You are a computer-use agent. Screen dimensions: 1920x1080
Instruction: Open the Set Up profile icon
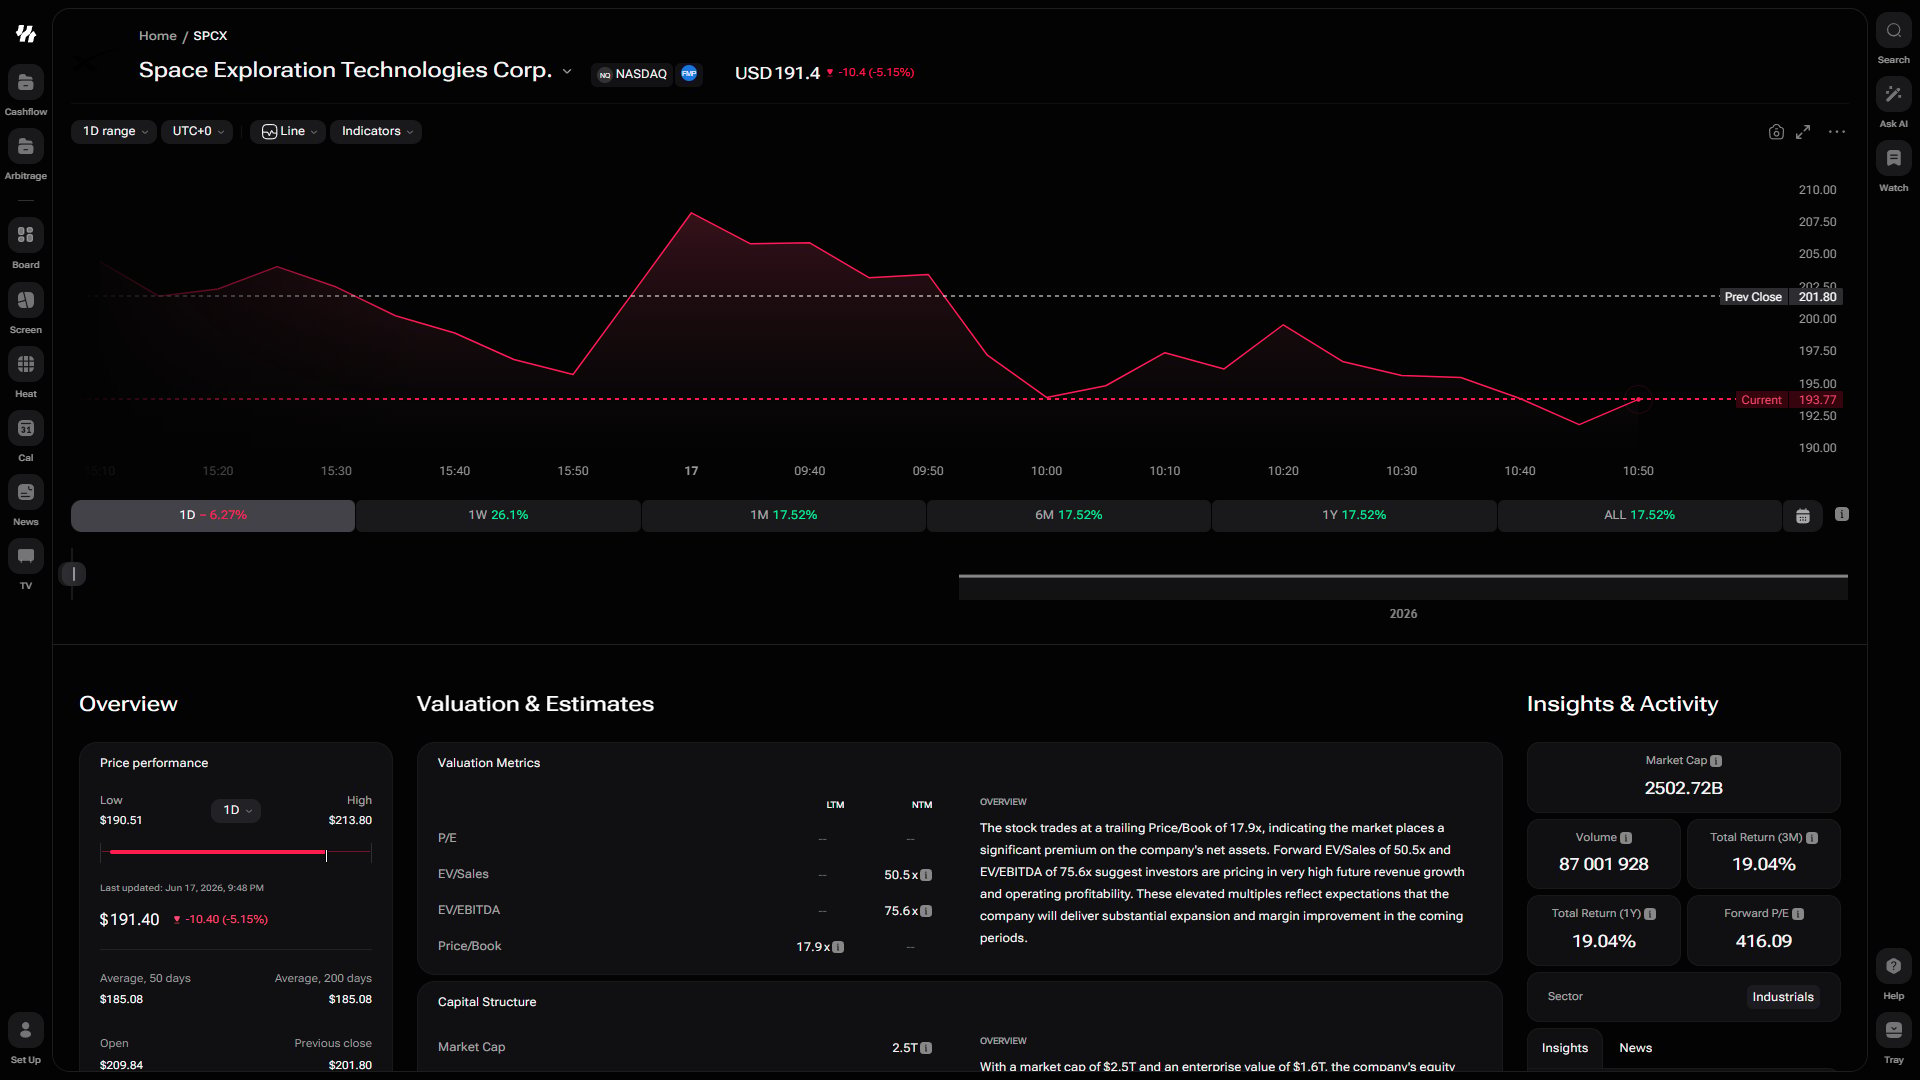(26, 1030)
